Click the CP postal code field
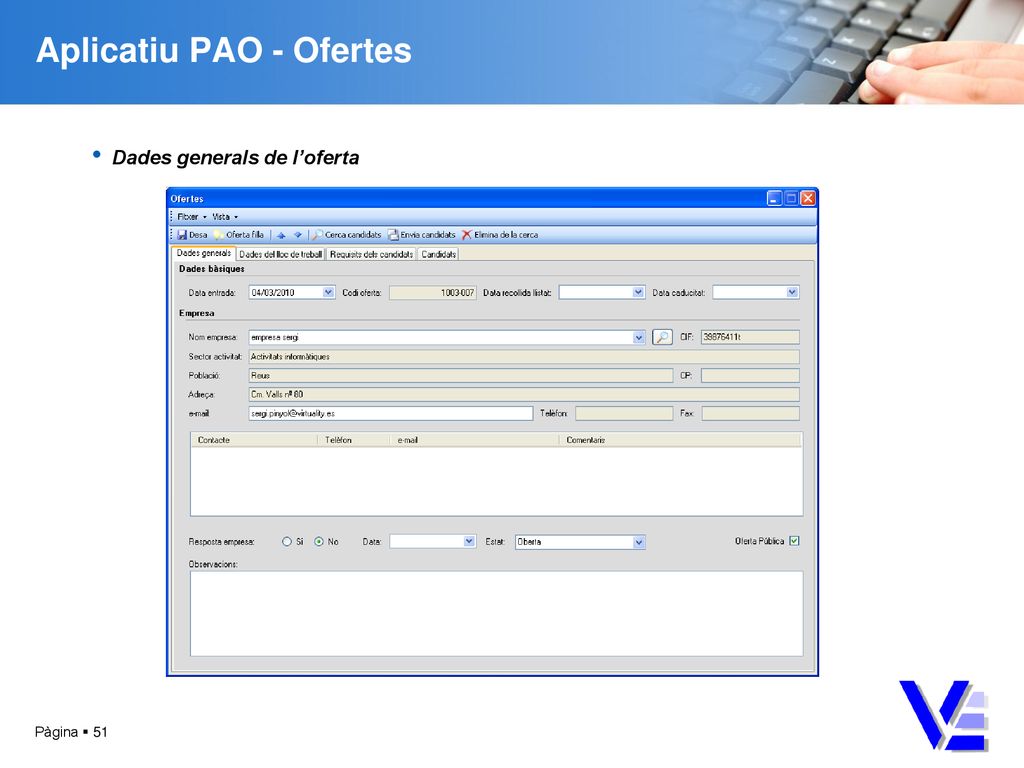1024x768 pixels. click(x=750, y=376)
